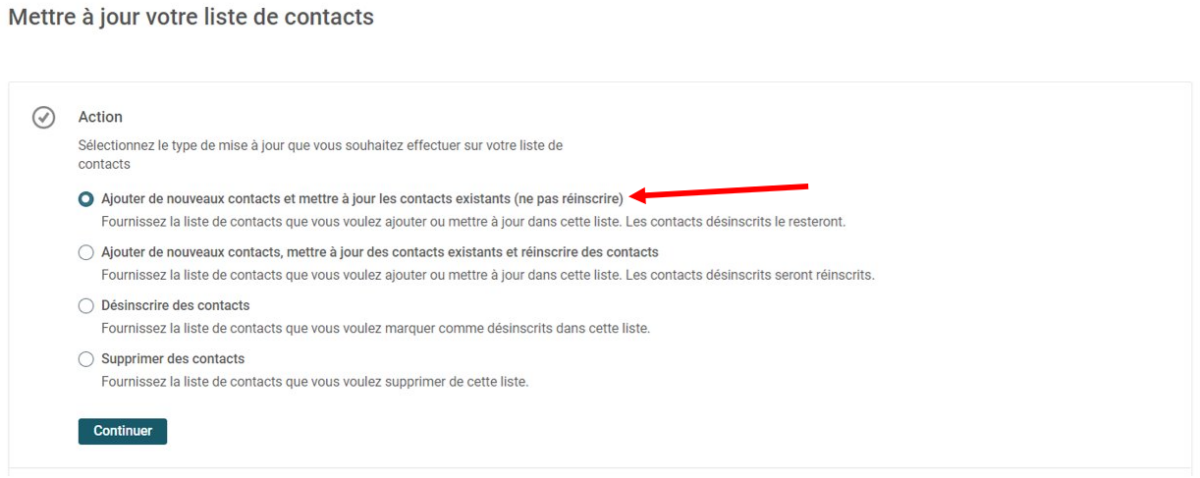Choose the 'Désinscrire des contacts' radio button
The width and height of the screenshot is (1200, 478).
86,305
